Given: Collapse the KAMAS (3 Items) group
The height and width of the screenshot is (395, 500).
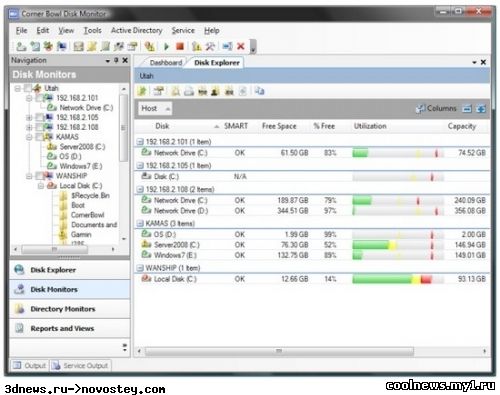Looking at the screenshot, I should [140, 223].
